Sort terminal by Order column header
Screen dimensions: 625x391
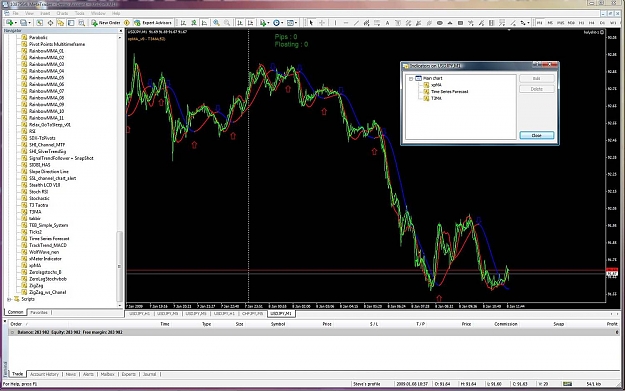pyautogui.click(x=16, y=324)
